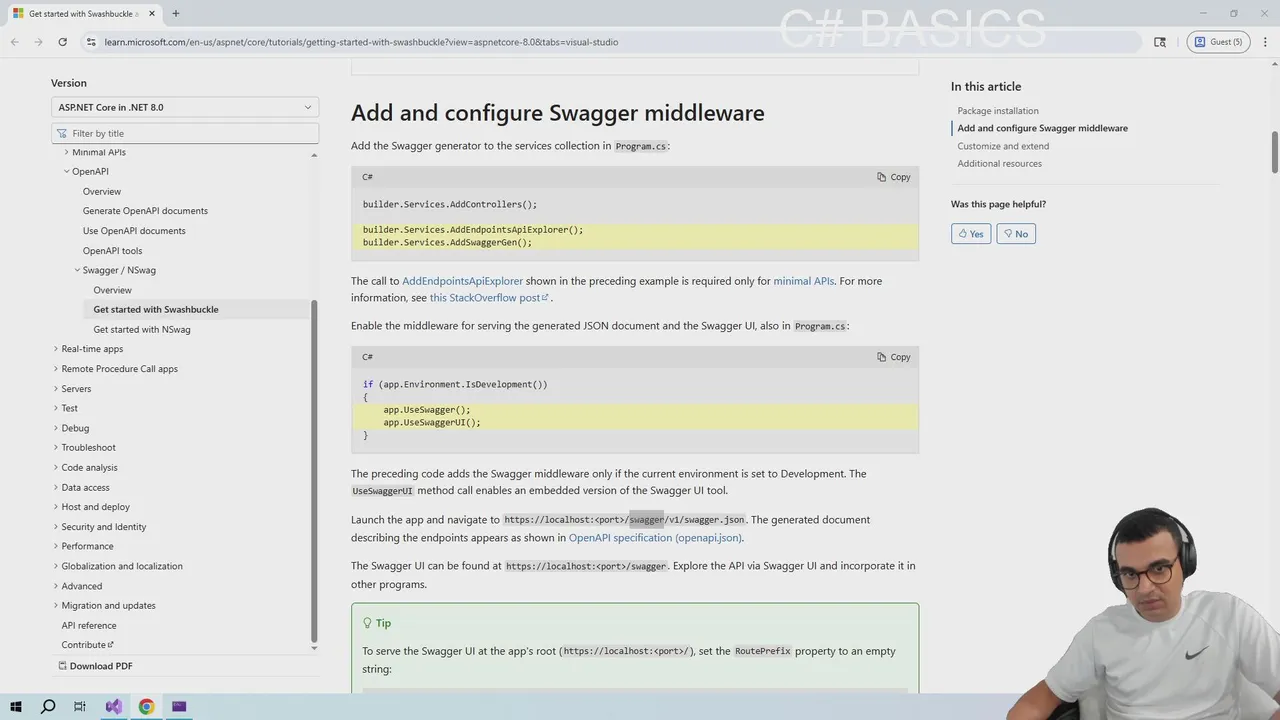The height and width of the screenshot is (720, 1280).
Task: Open the purple terminal taskbar app
Action: (179, 707)
